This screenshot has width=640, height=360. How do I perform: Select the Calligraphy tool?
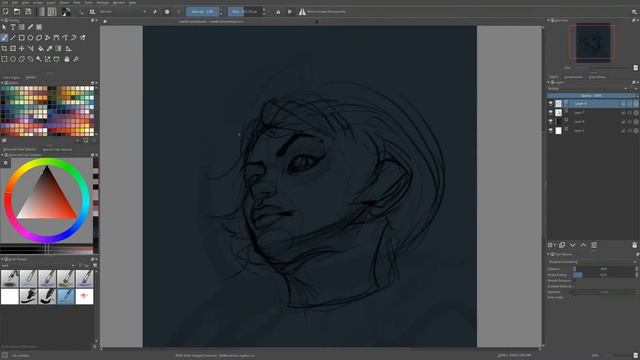click(30, 27)
